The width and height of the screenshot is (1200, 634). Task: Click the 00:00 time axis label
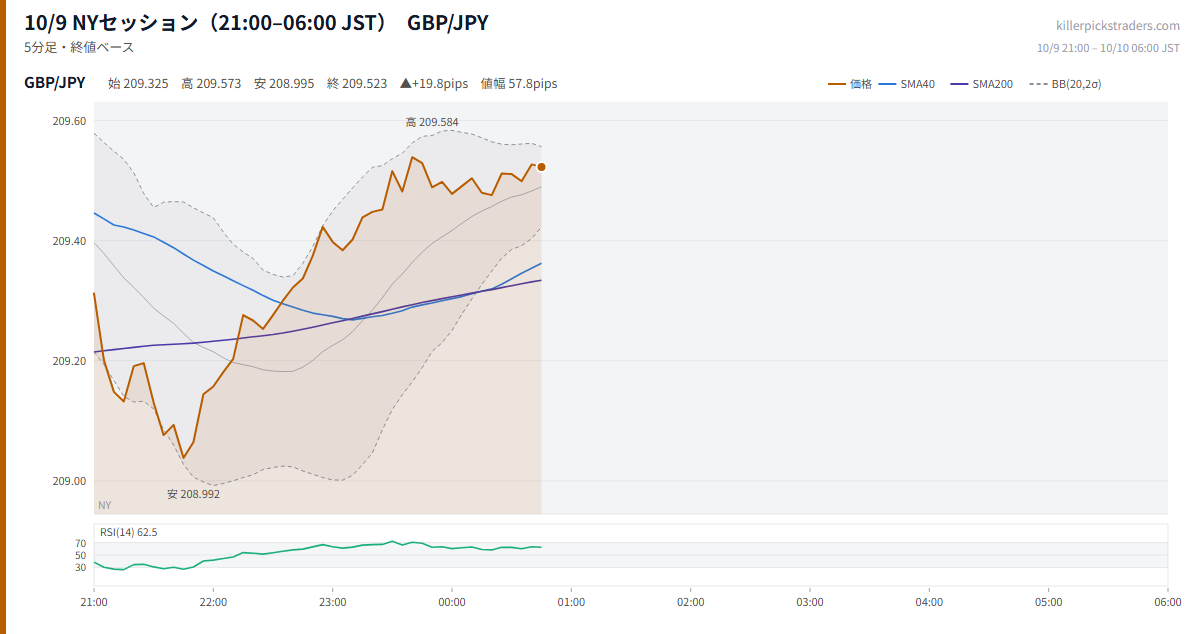tap(452, 603)
